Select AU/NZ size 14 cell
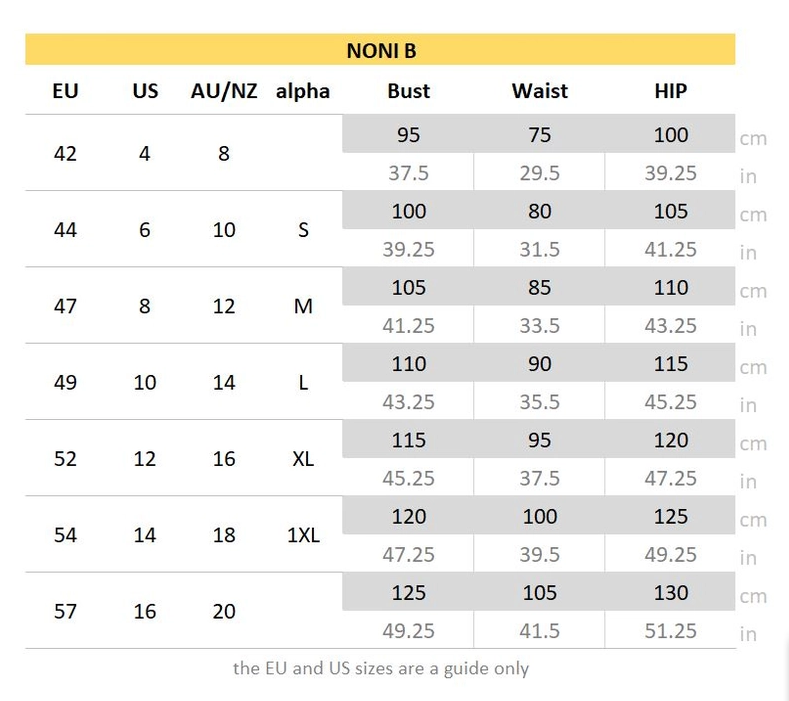 click(224, 382)
